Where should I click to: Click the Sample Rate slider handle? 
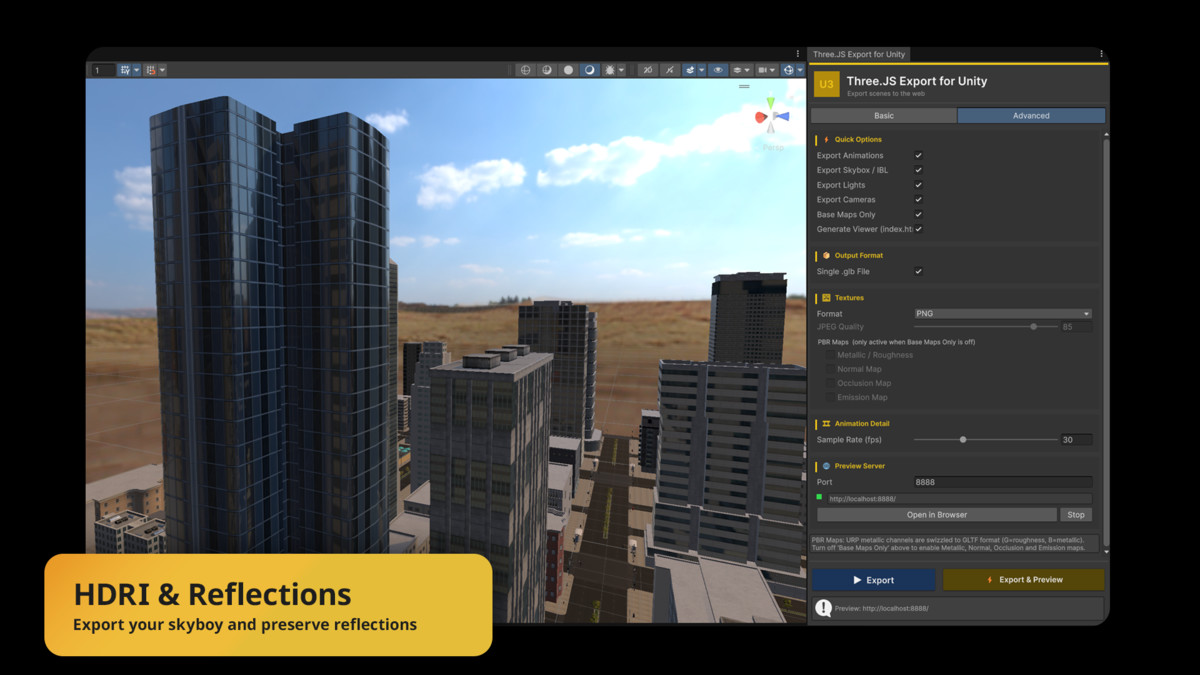click(963, 439)
